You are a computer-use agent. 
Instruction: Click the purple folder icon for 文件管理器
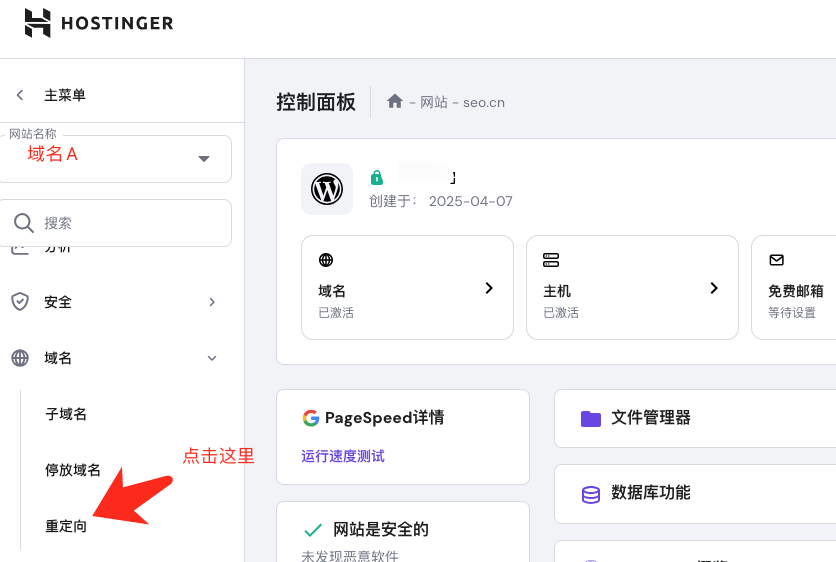point(591,418)
